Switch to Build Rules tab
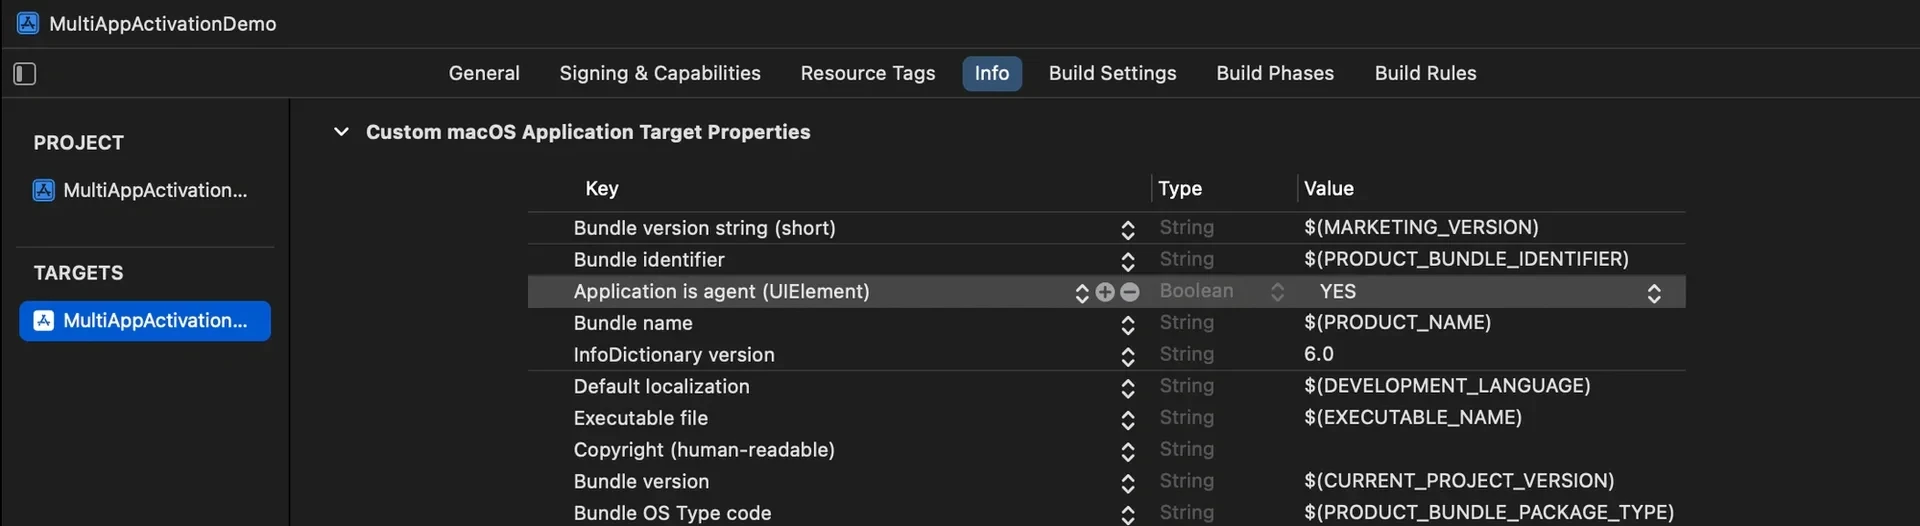This screenshot has height=526, width=1920. coord(1425,73)
